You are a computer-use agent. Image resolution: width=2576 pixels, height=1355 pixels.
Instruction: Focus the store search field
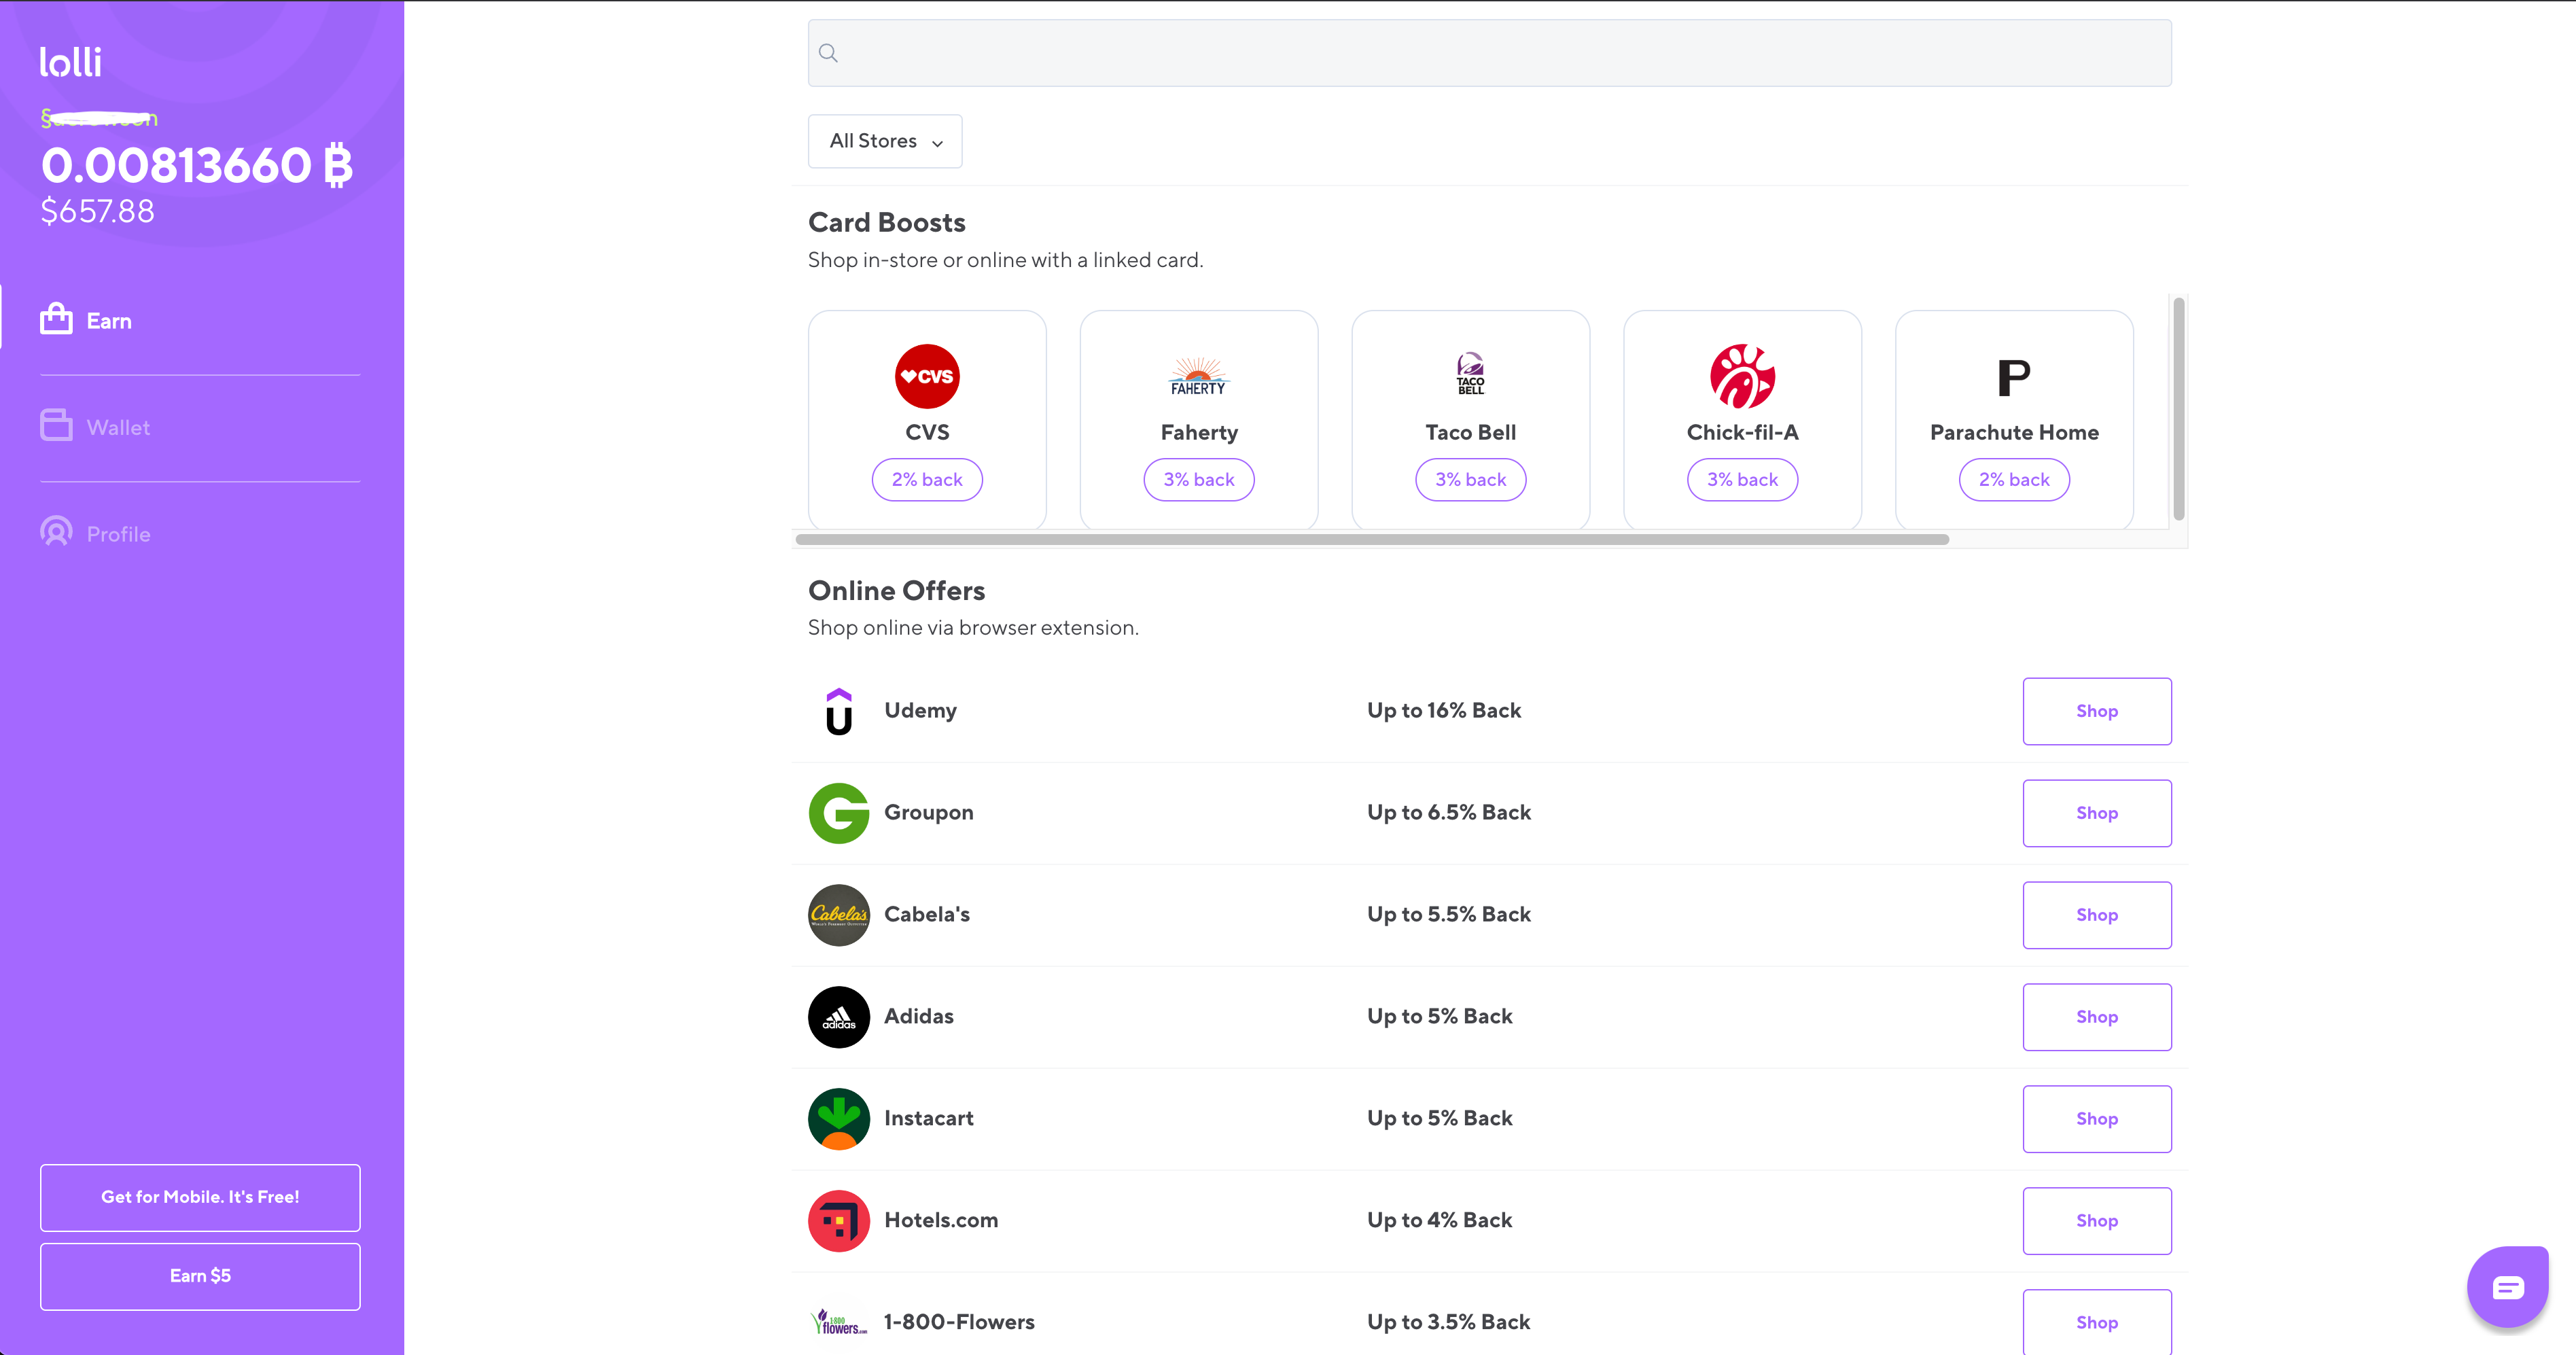pos(1489,53)
